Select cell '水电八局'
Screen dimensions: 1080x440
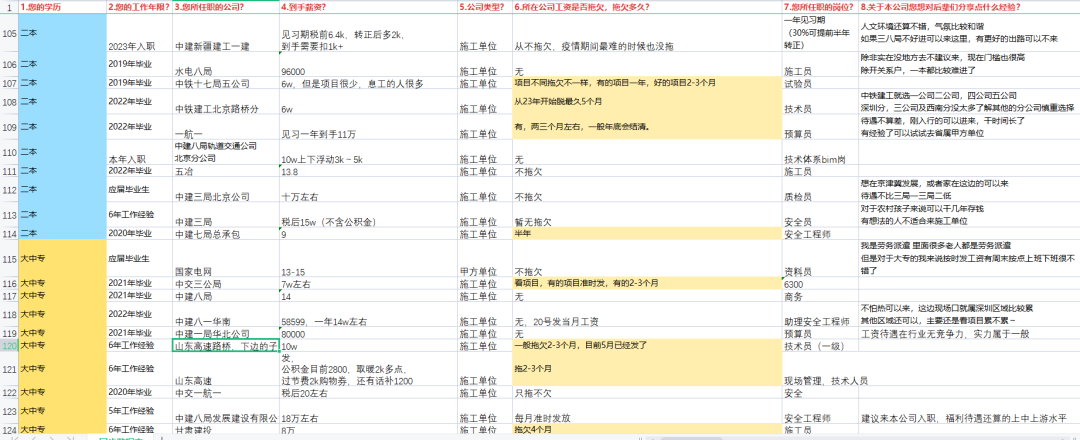coord(225,65)
